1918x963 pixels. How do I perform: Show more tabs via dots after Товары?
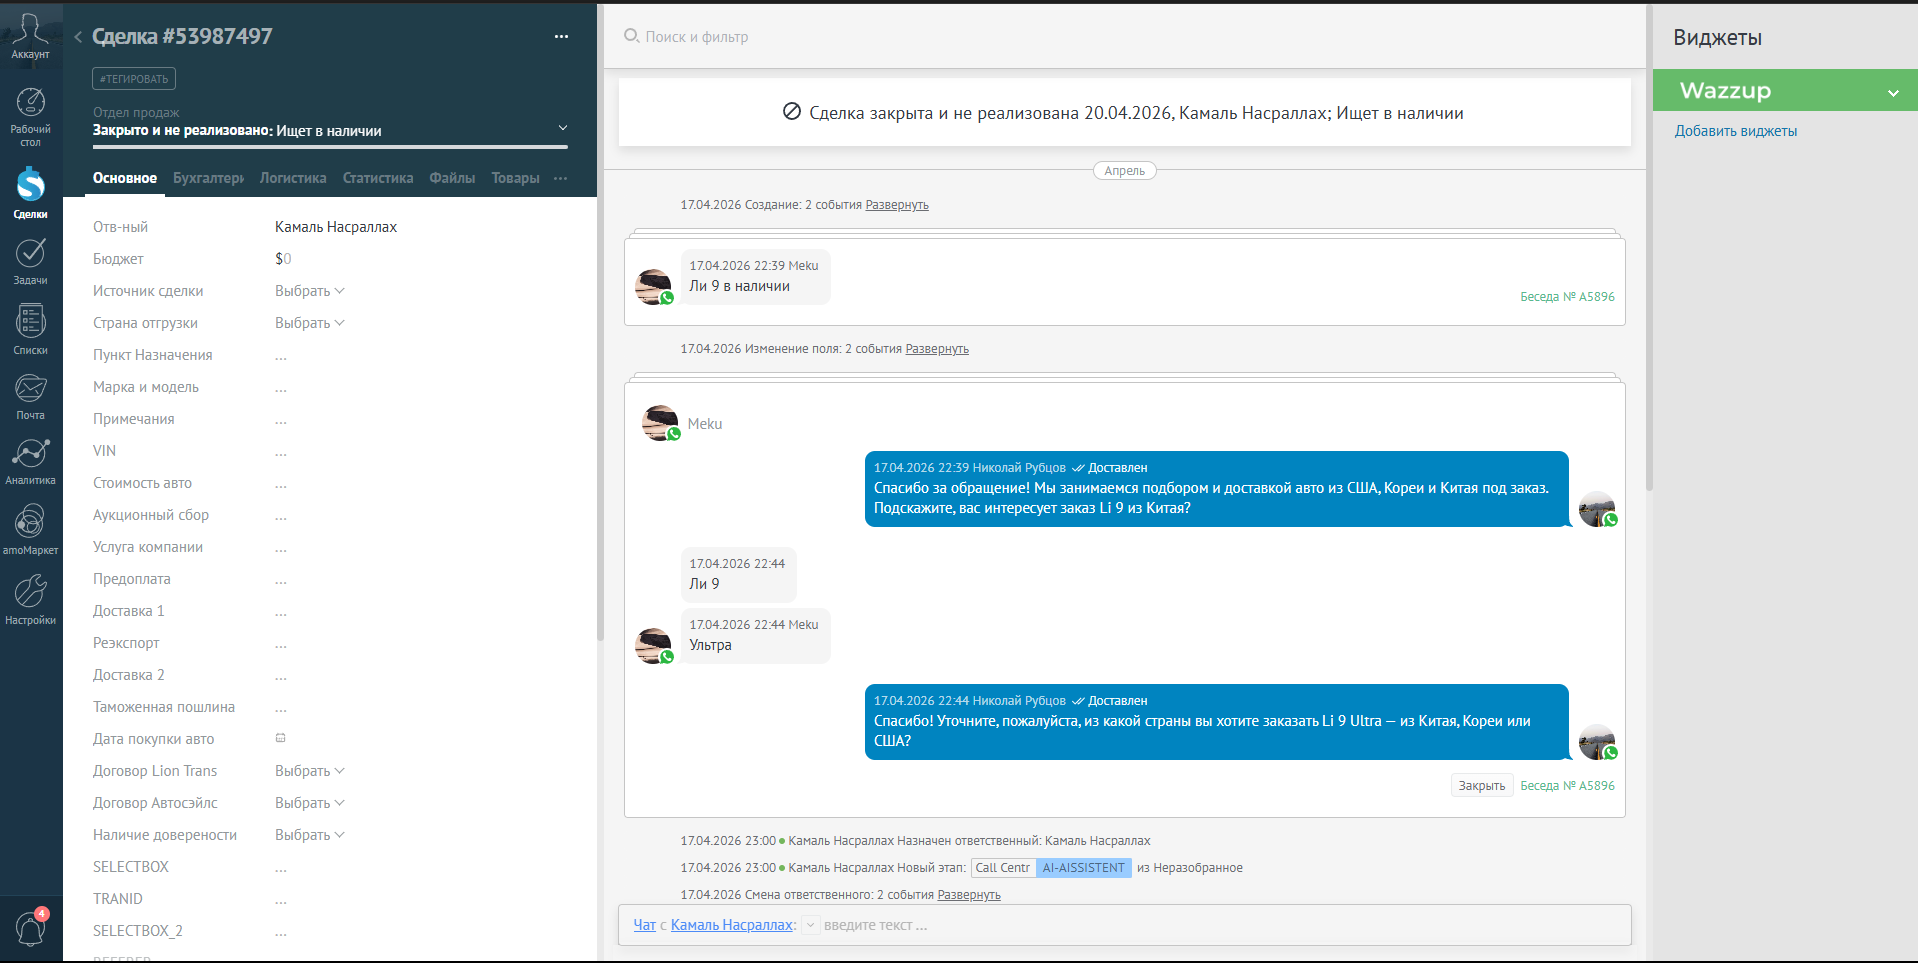pos(560,178)
